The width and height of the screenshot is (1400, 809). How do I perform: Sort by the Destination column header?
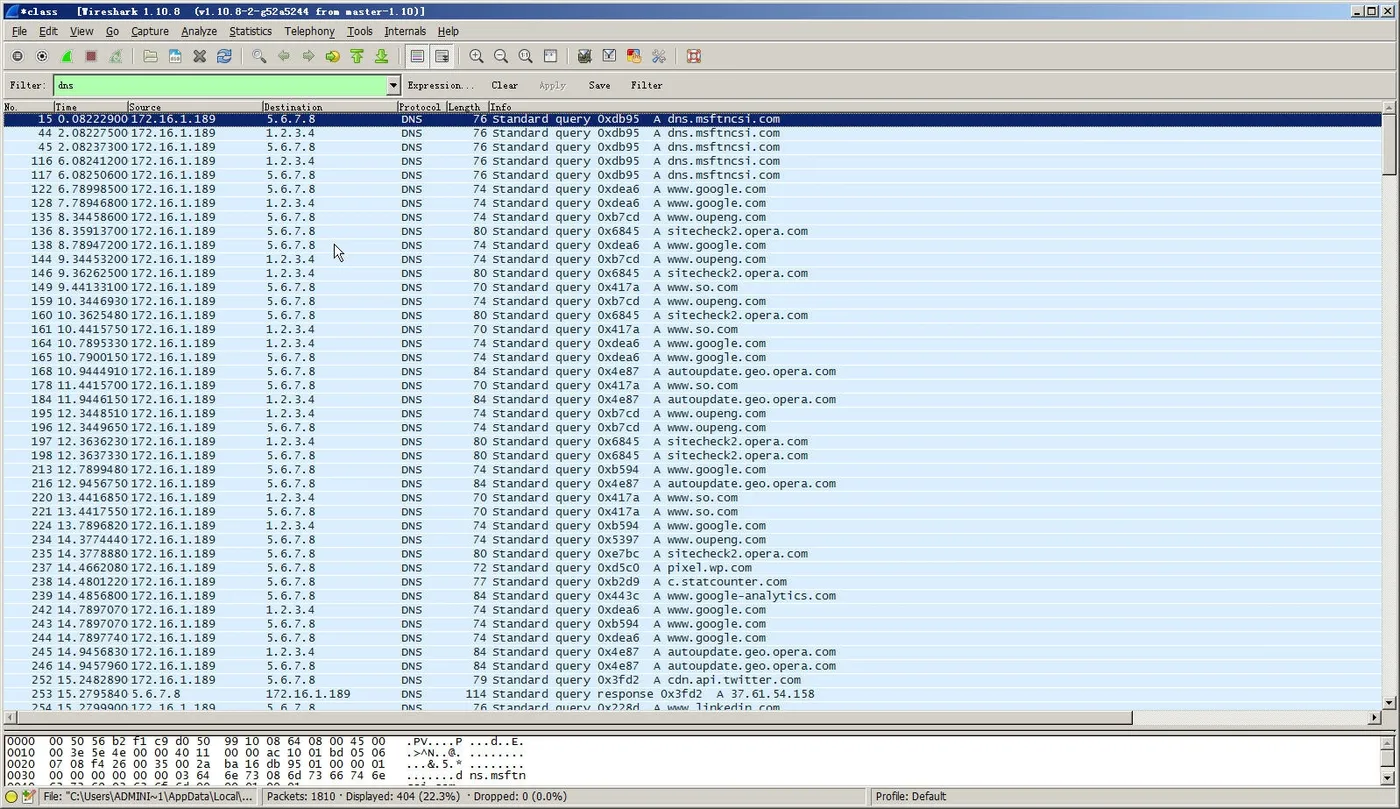(x=330, y=107)
